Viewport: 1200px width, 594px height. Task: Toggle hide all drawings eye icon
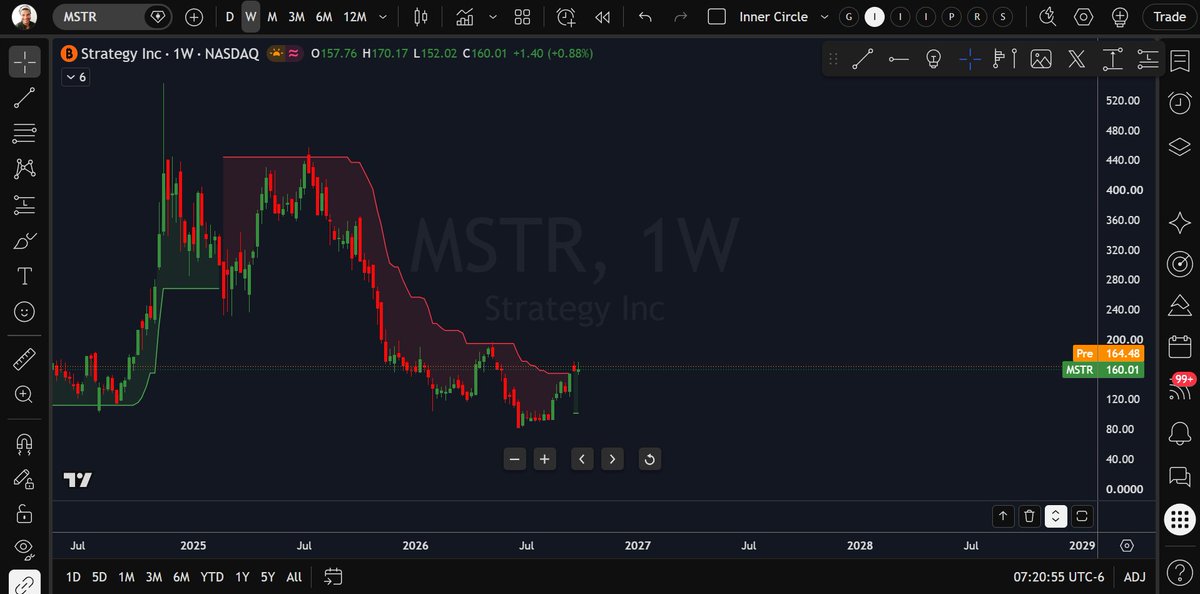coord(25,548)
